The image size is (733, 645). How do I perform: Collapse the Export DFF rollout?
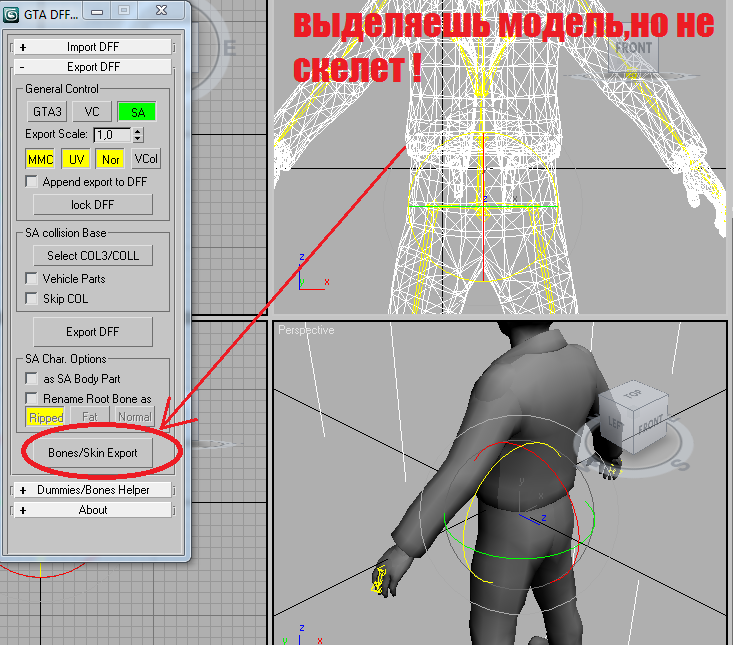[x=93, y=67]
